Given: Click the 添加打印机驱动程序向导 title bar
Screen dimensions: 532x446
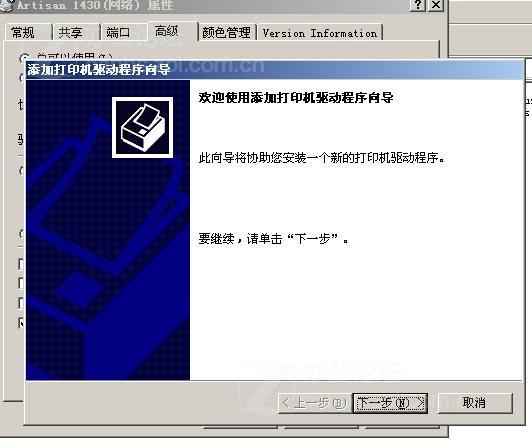Looking at the screenshot, I should pos(275,70).
